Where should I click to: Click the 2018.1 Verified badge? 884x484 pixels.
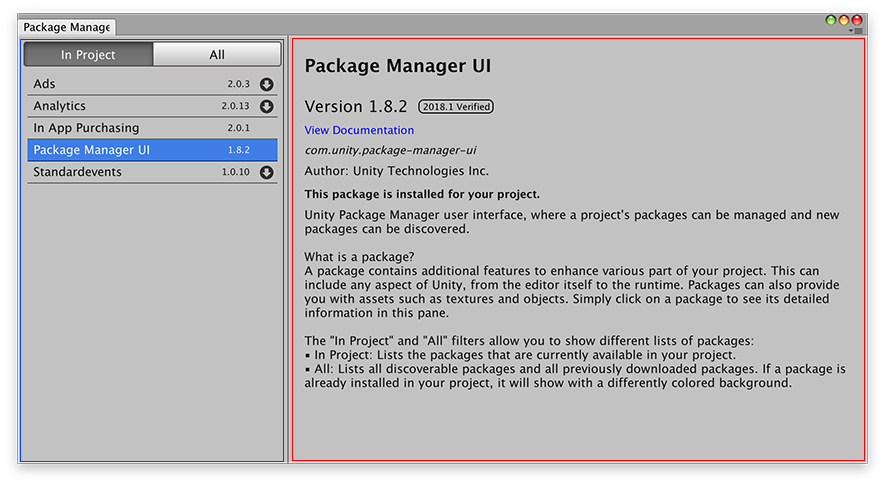(x=456, y=107)
